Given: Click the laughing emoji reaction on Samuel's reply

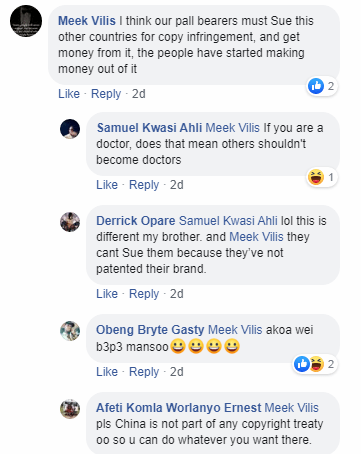Looking at the screenshot, I should tap(316, 177).
